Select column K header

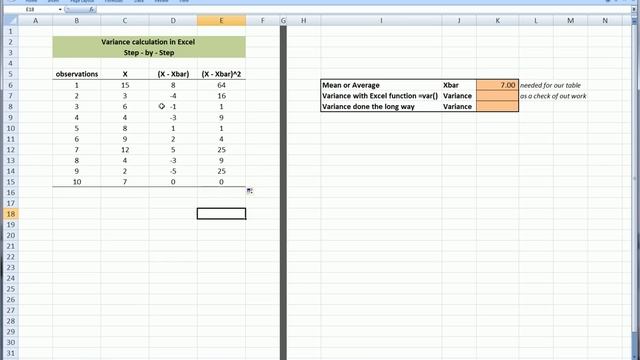point(498,20)
